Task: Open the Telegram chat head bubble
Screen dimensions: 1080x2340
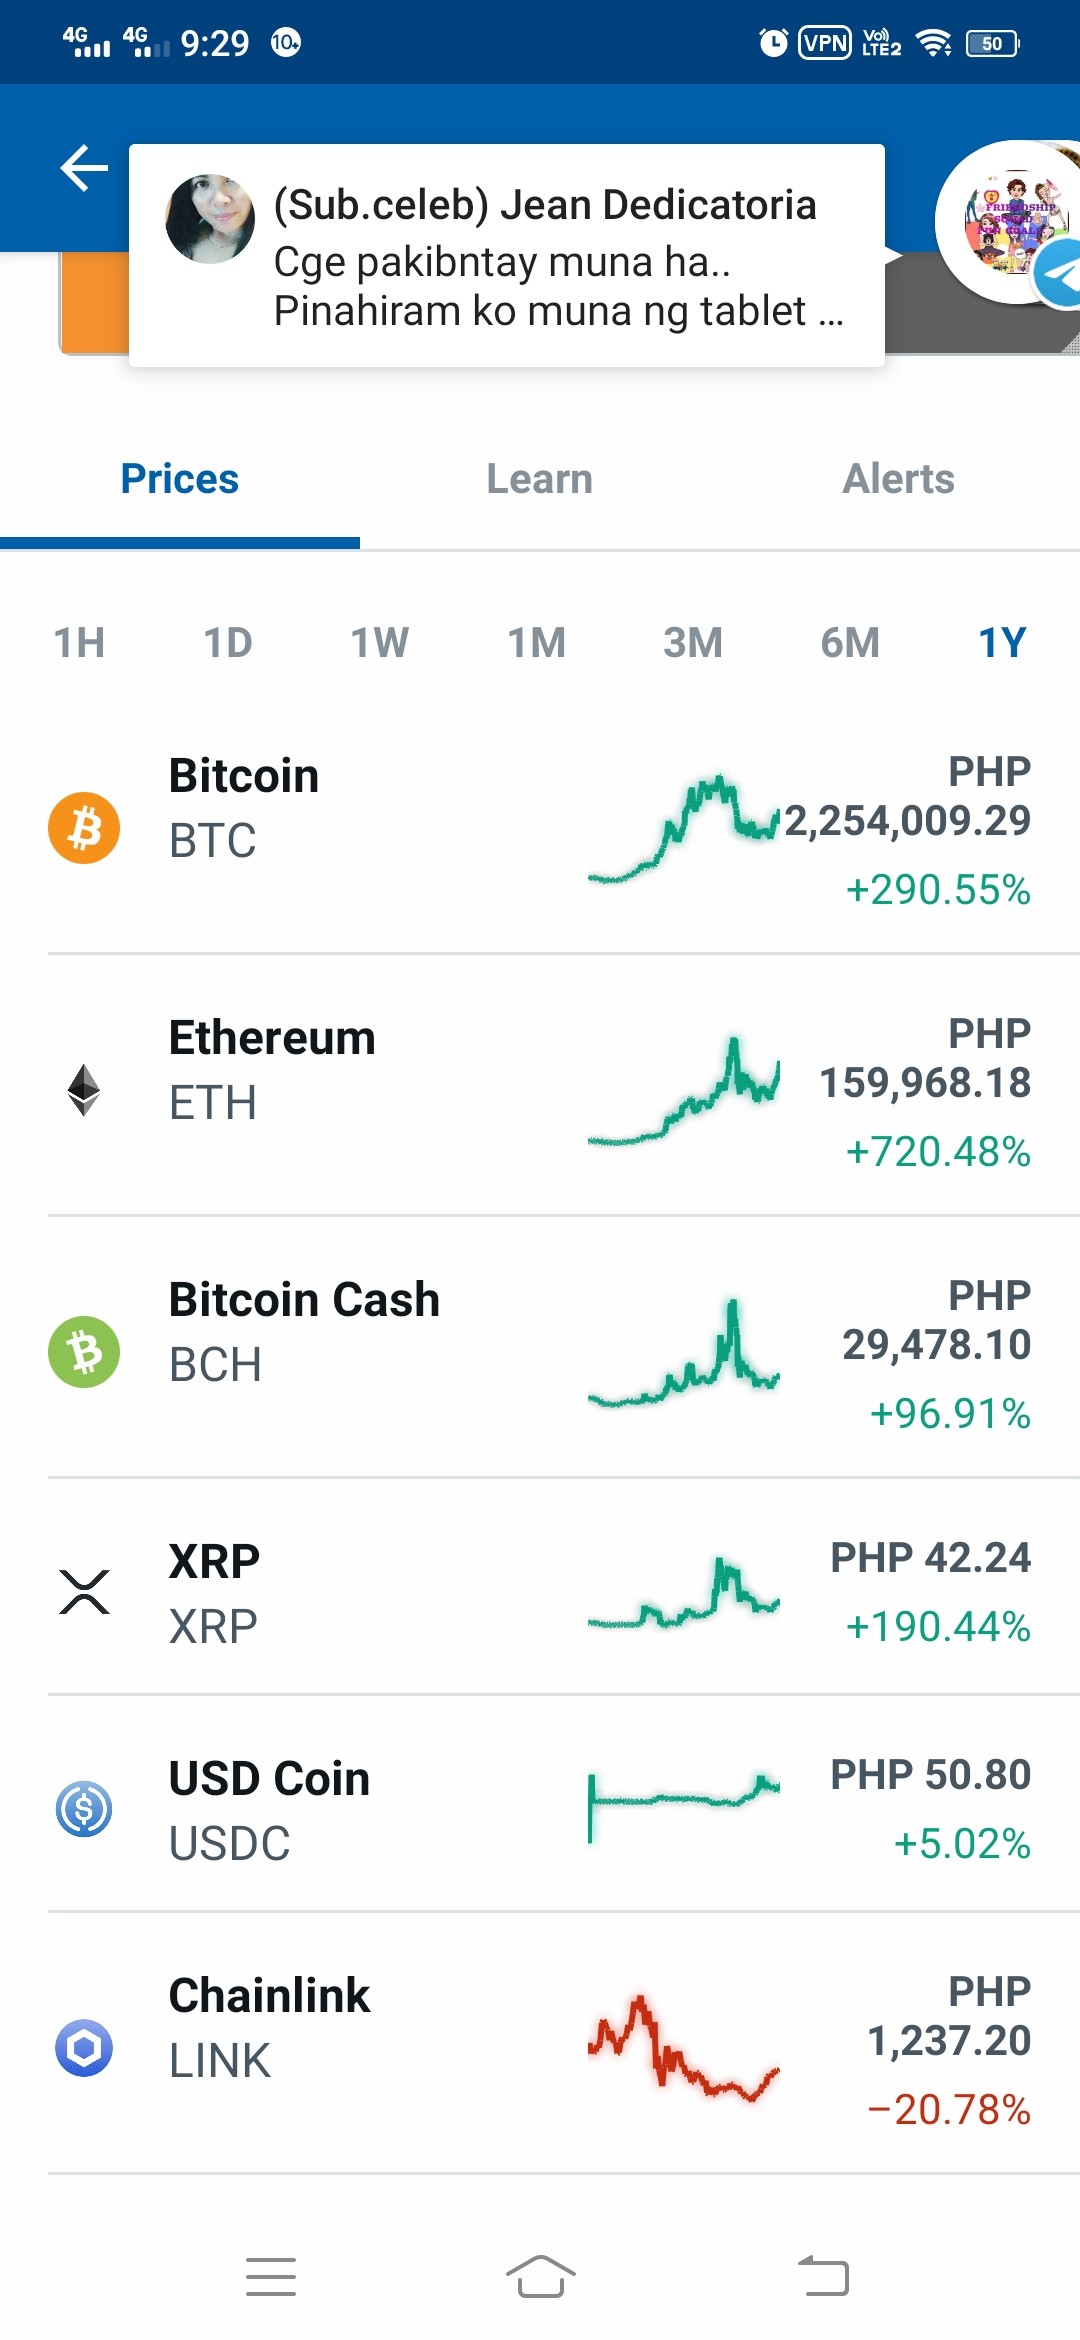Action: (x=1010, y=222)
